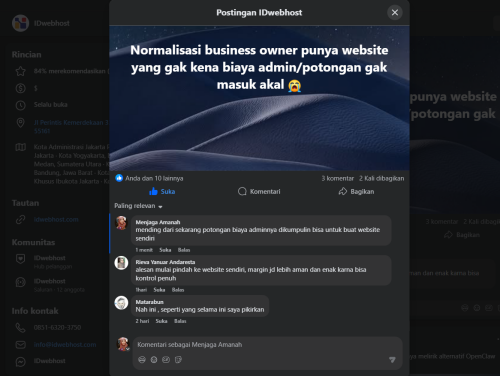Open Rieva Yanuar Andaresta profile picture
The width and height of the screenshot is (500, 376).
point(121,263)
